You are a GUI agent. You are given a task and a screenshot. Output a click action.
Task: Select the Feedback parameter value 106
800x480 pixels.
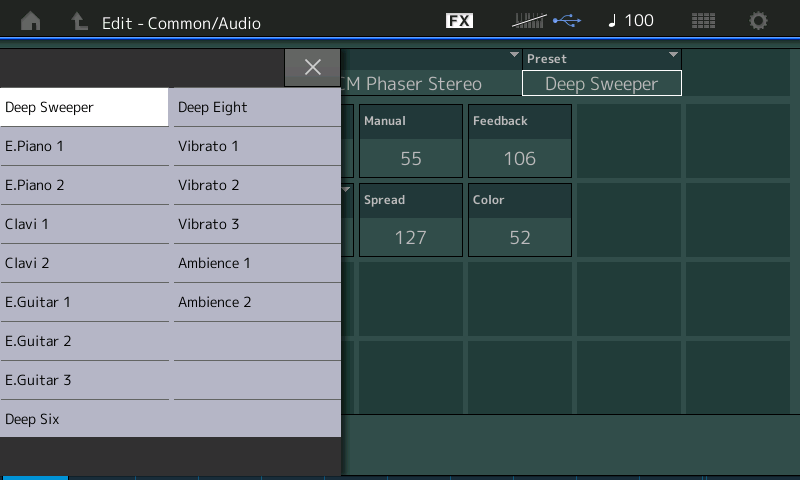[x=520, y=158]
